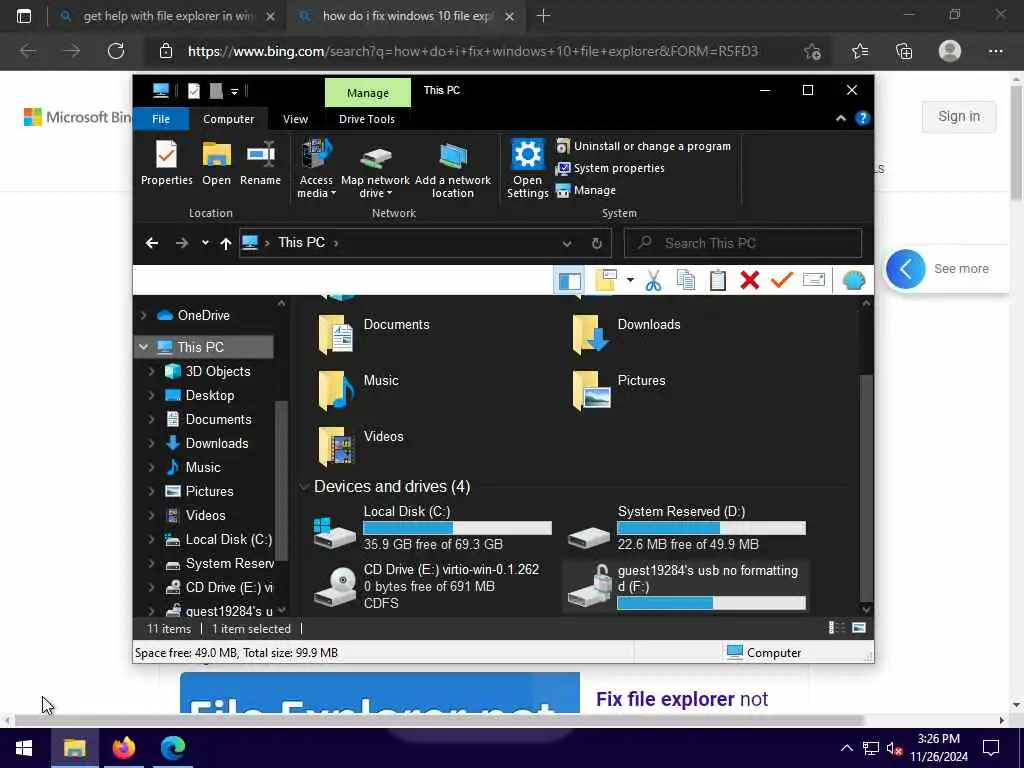The width and height of the screenshot is (1024, 768).
Task: Open the address bar history dropdown
Action: pyautogui.click(x=566, y=244)
